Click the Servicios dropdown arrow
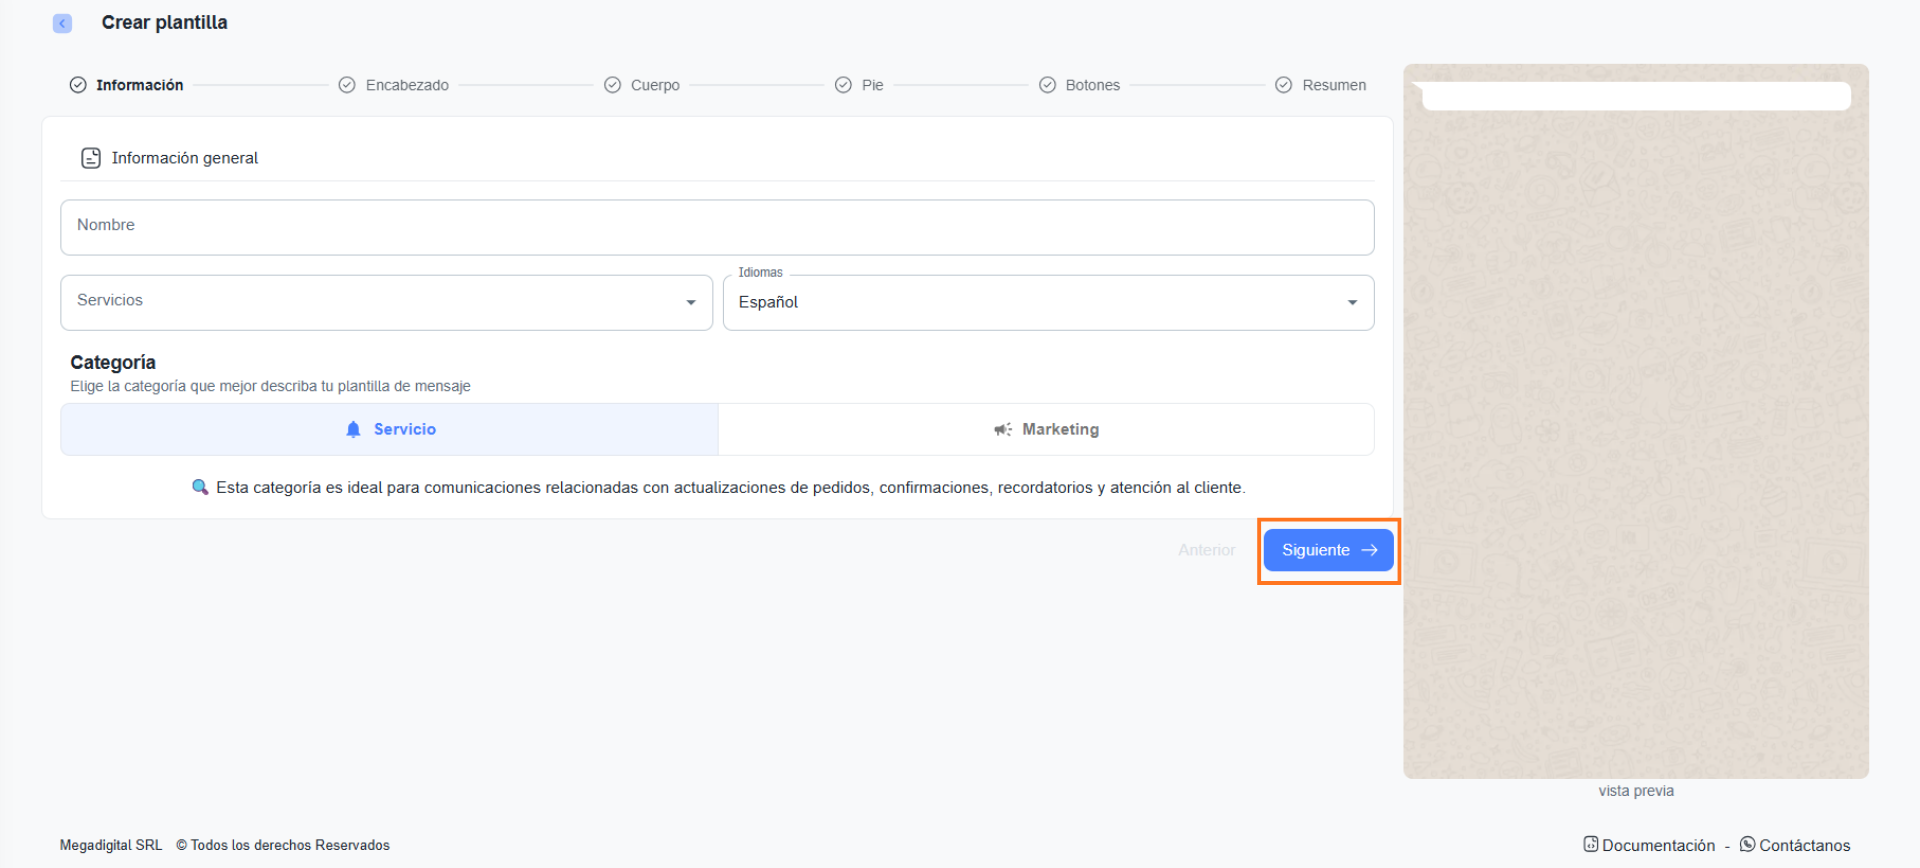 click(690, 302)
